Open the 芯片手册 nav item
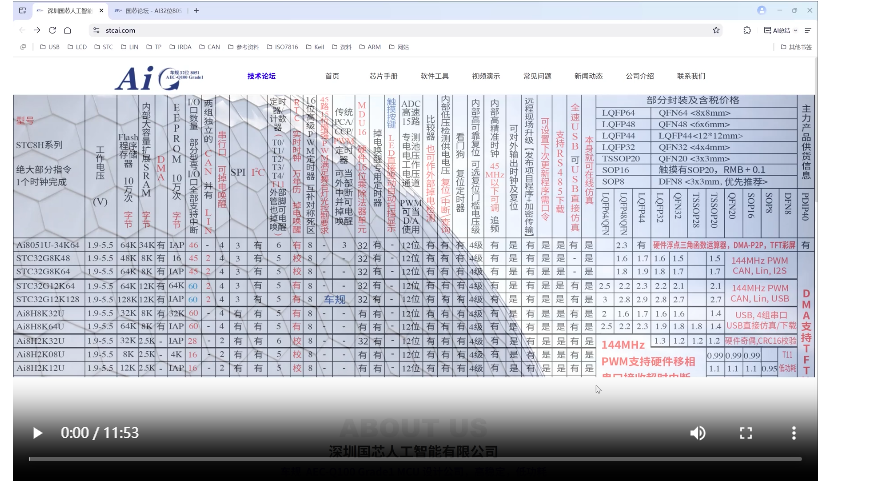Screen dimensions: 876x489 point(383,76)
